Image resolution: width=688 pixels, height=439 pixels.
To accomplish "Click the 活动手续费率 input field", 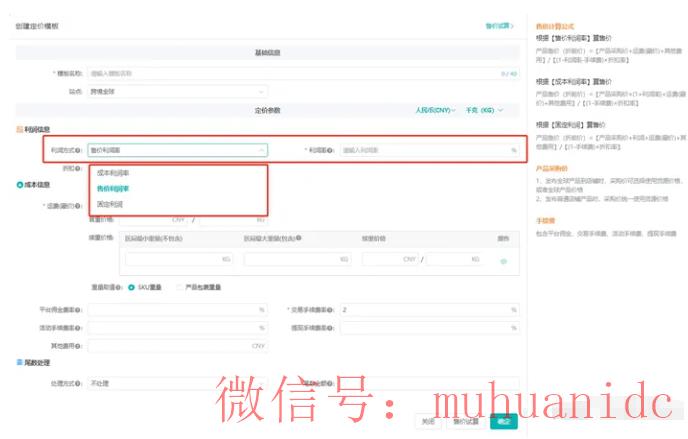I will (177, 328).
